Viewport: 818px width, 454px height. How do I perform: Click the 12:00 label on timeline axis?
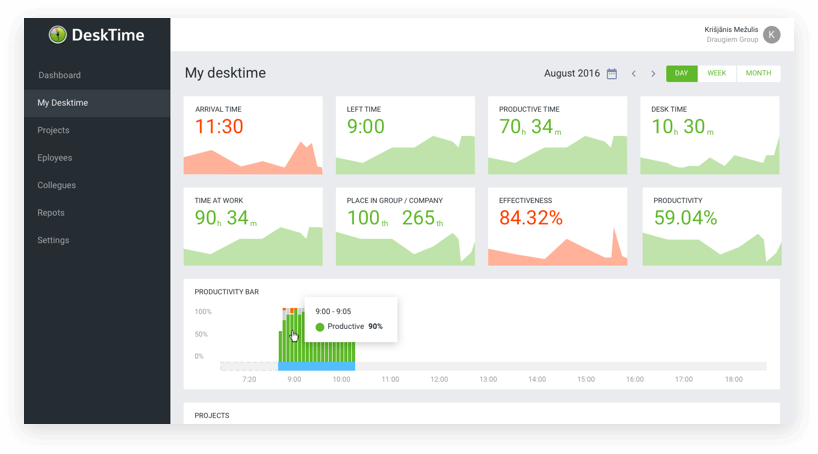pyautogui.click(x=439, y=379)
